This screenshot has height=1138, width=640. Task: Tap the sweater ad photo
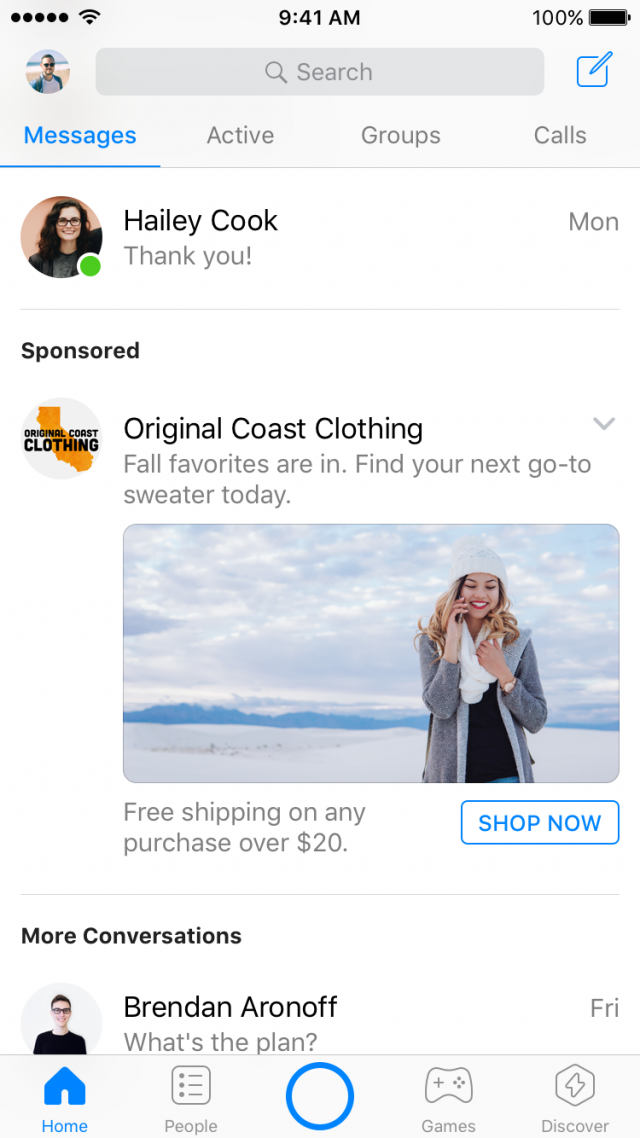[x=371, y=653]
